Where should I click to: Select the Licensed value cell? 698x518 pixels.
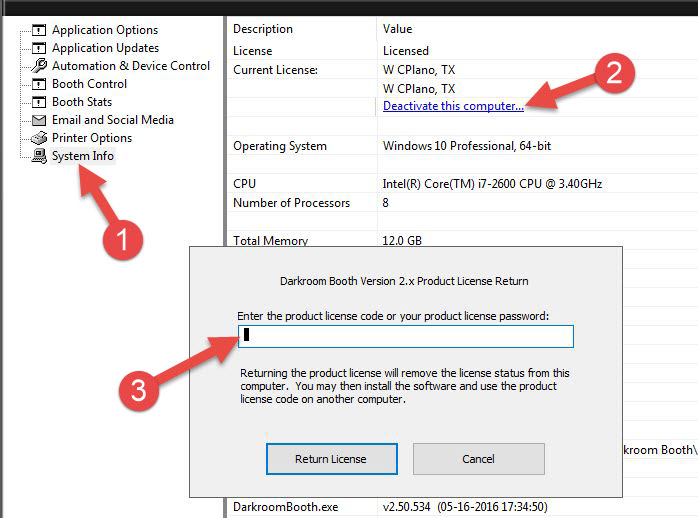406,51
